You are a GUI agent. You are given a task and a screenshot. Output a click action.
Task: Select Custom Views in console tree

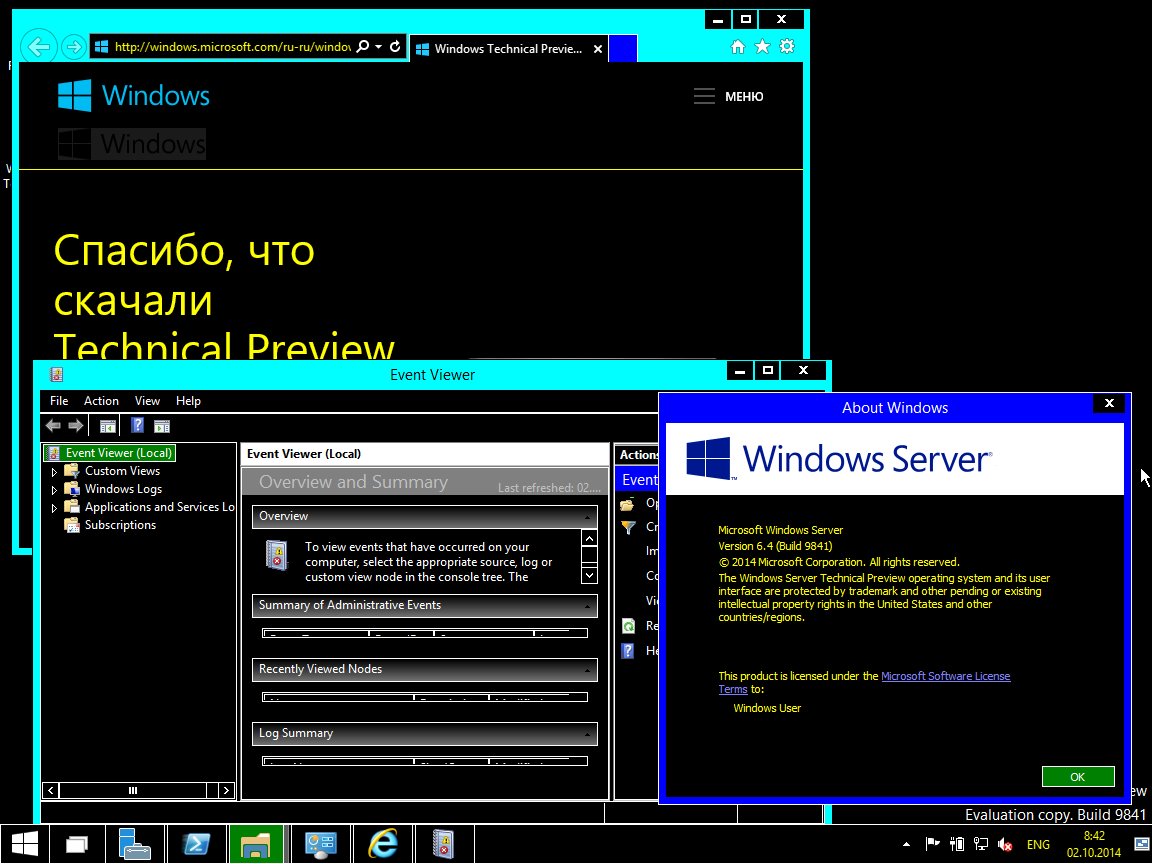pyautogui.click(x=122, y=471)
